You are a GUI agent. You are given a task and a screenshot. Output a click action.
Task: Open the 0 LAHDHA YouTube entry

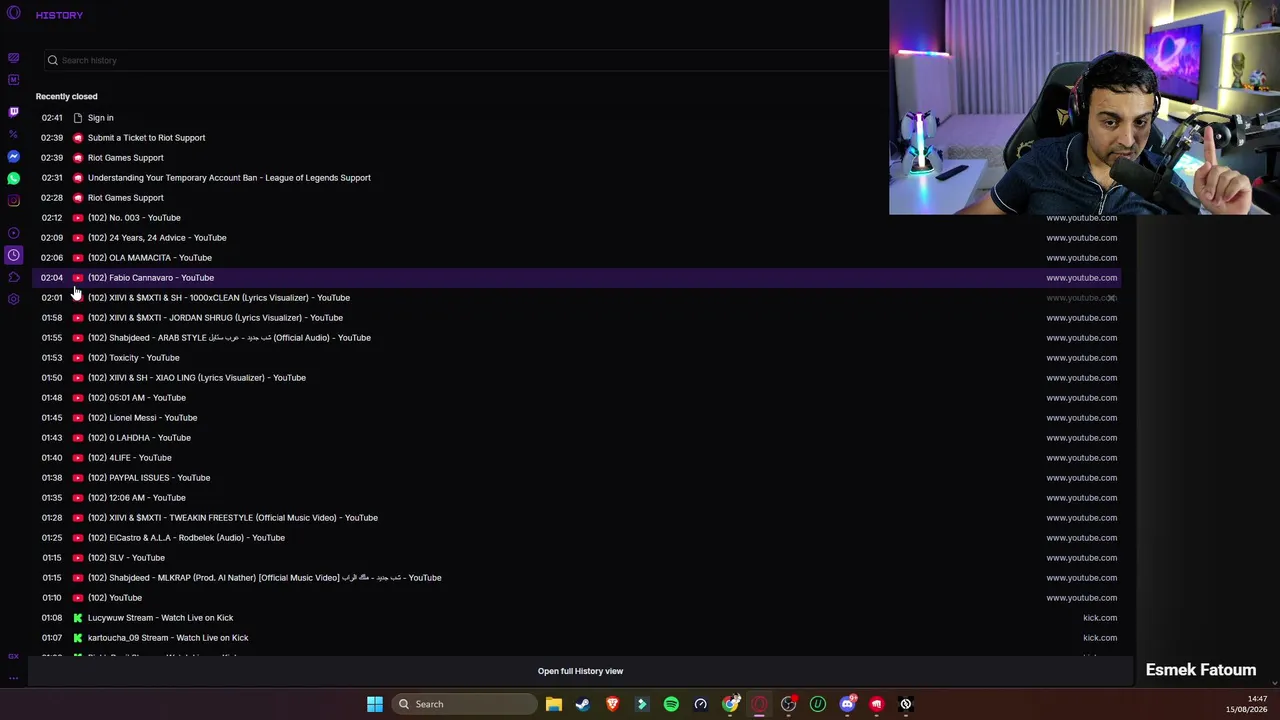pyautogui.click(x=576, y=438)
